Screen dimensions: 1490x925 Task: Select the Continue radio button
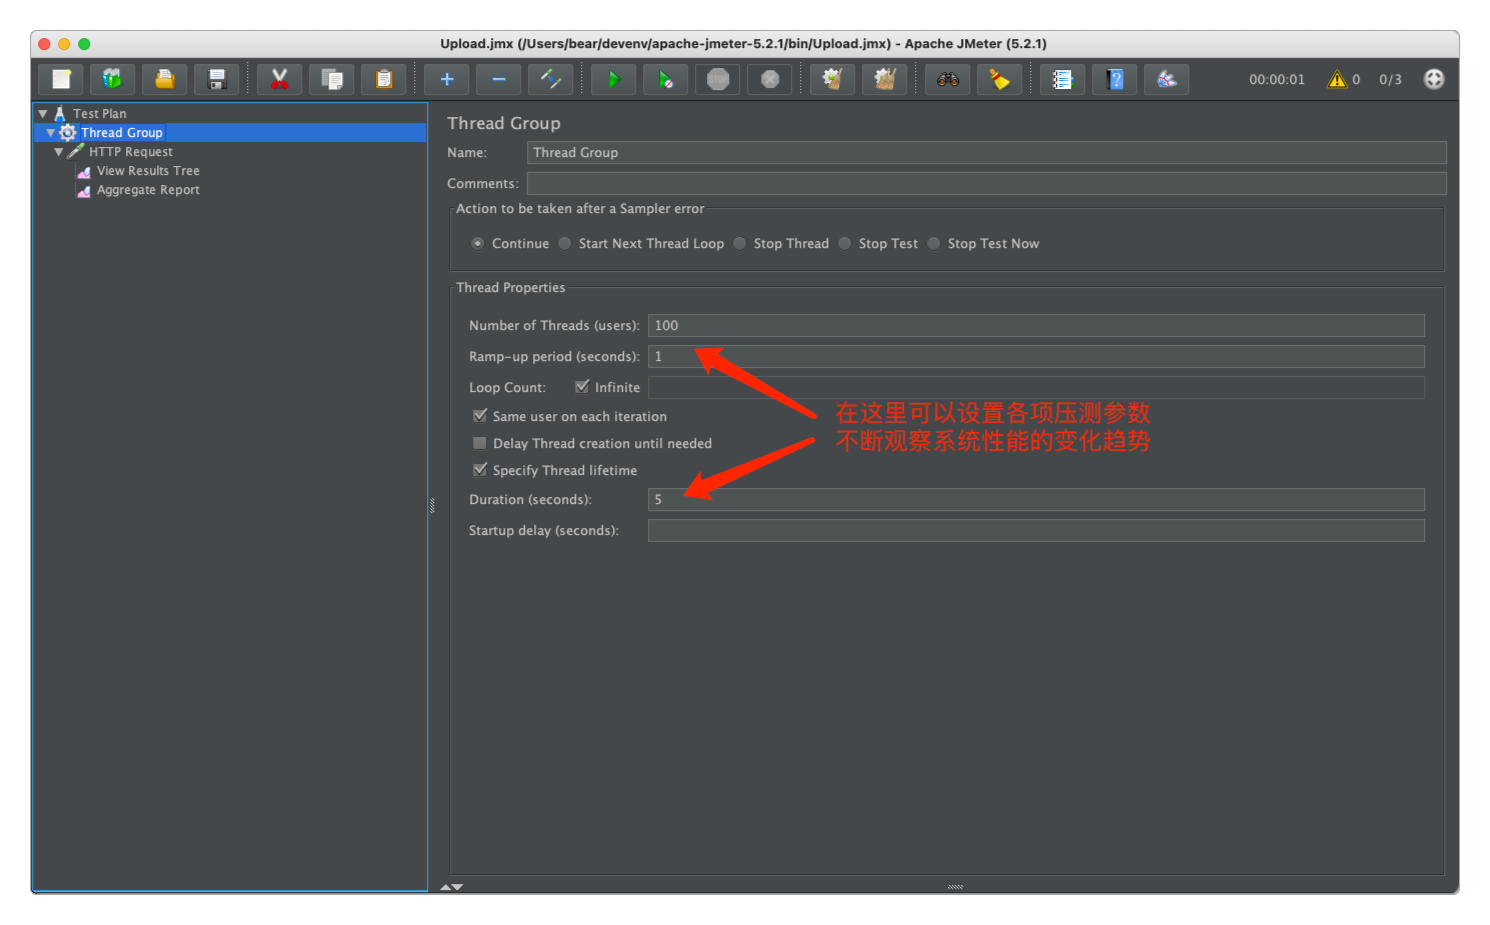(478, 243)
